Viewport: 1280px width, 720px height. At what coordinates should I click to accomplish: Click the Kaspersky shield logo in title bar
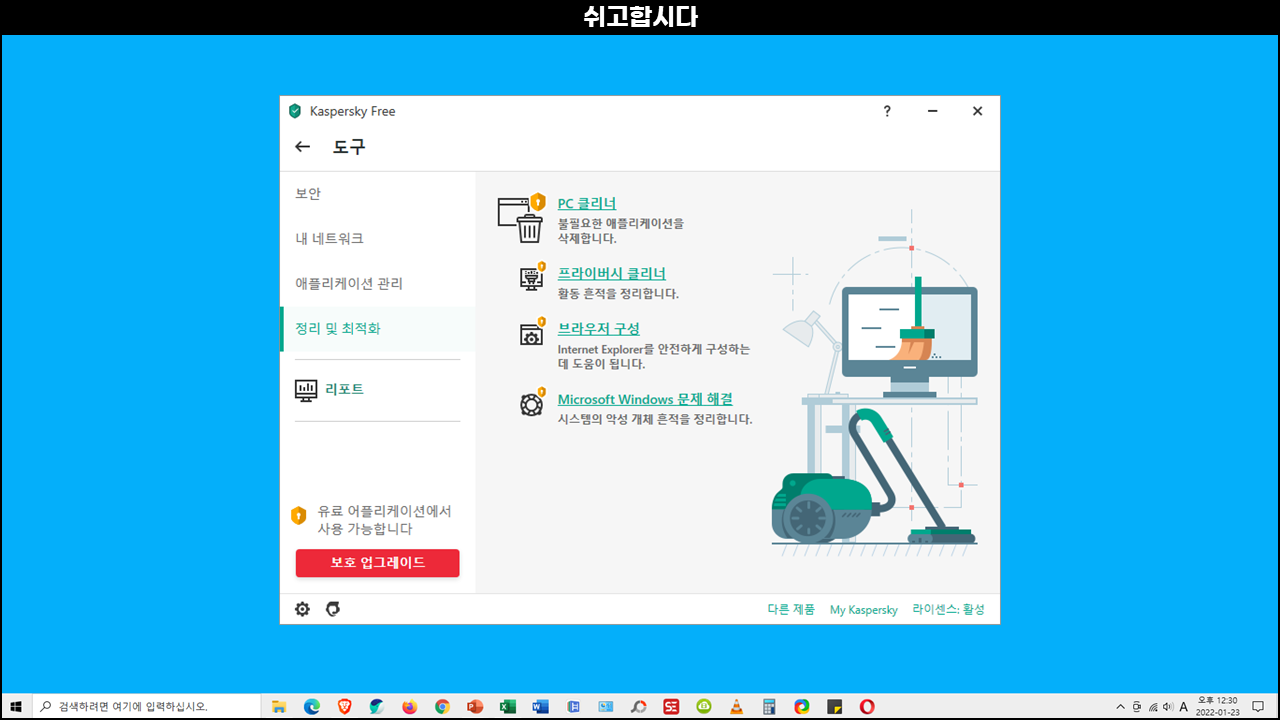pos(295,111)
